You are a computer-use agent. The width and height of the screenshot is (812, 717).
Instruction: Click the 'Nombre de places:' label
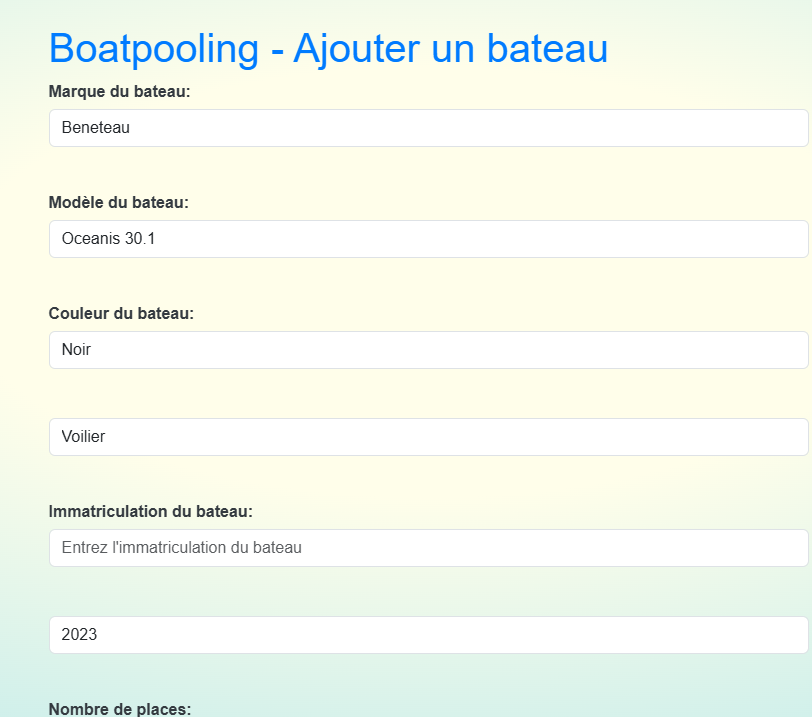pos(120,709)
